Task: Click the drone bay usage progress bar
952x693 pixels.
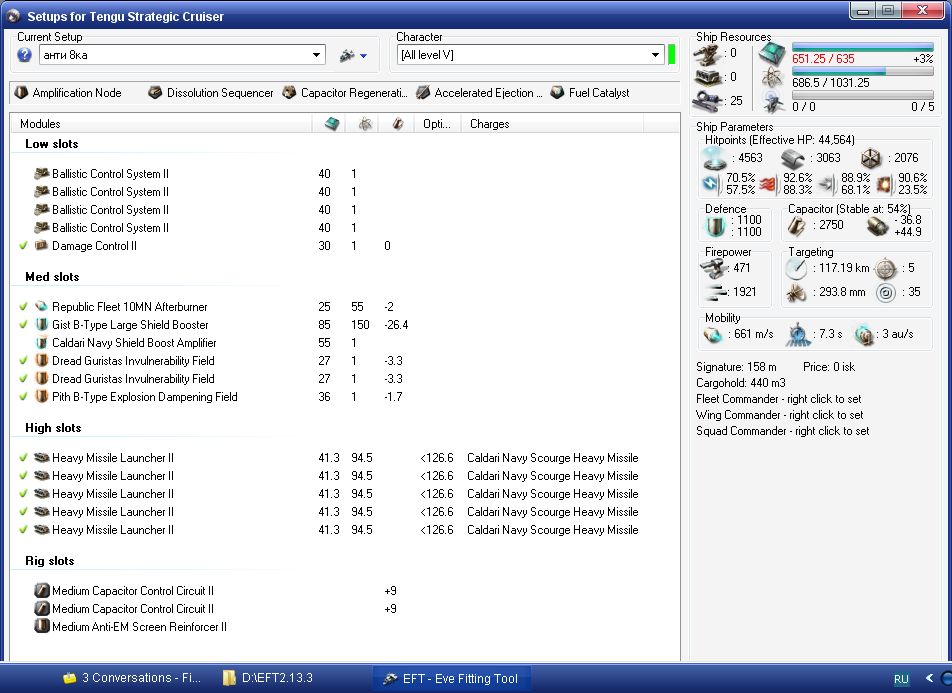Action: point(862,95)
